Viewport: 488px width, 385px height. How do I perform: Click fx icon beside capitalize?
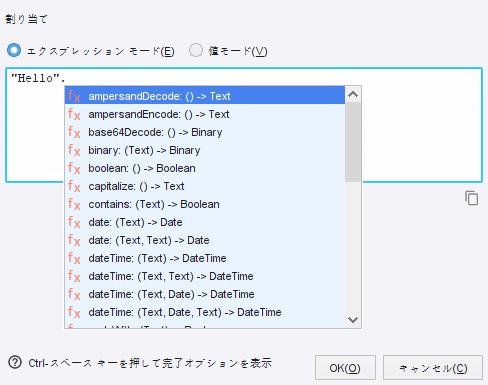point(74,186)
